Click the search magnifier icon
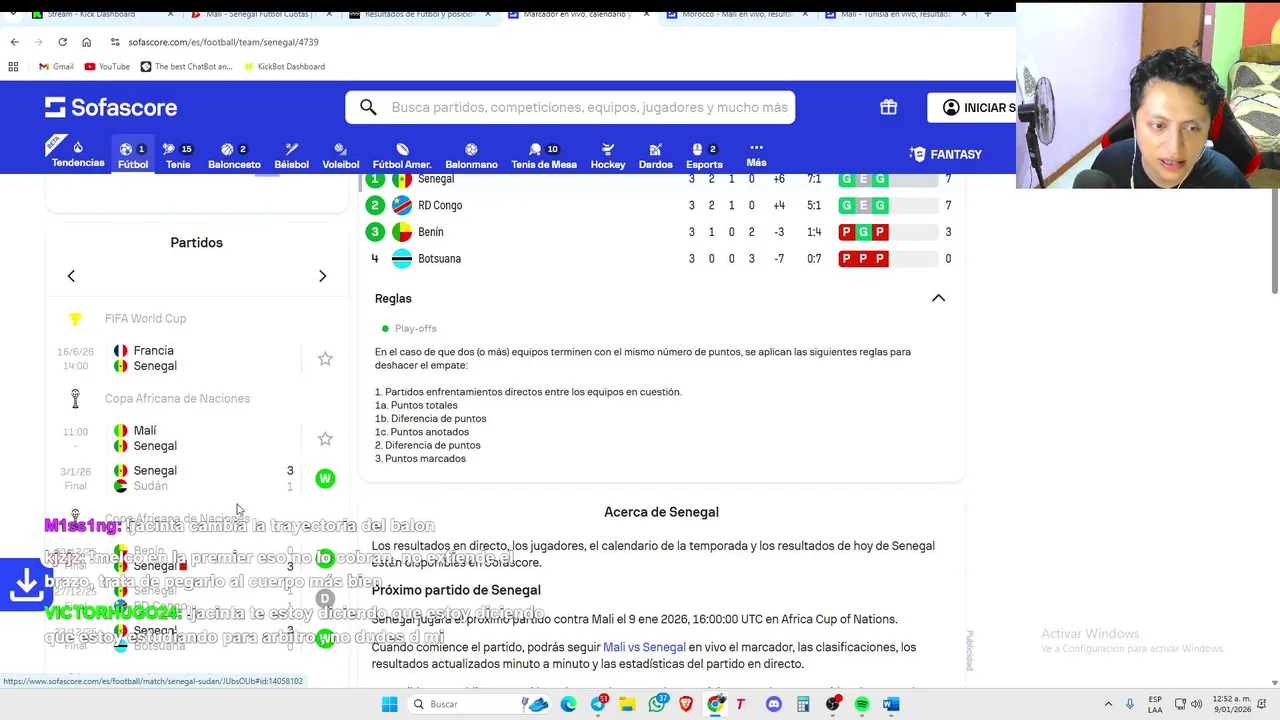 point(368,107)
